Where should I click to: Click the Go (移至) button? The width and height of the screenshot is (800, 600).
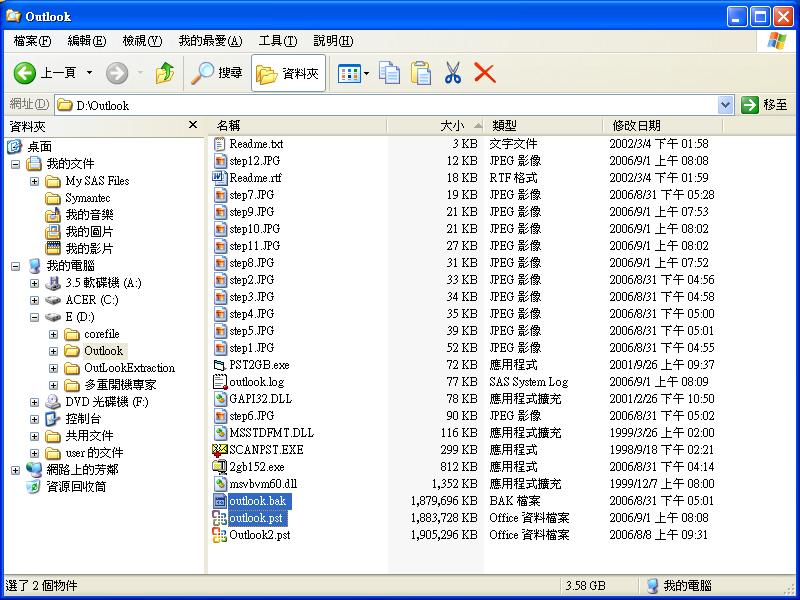(764, 105)
